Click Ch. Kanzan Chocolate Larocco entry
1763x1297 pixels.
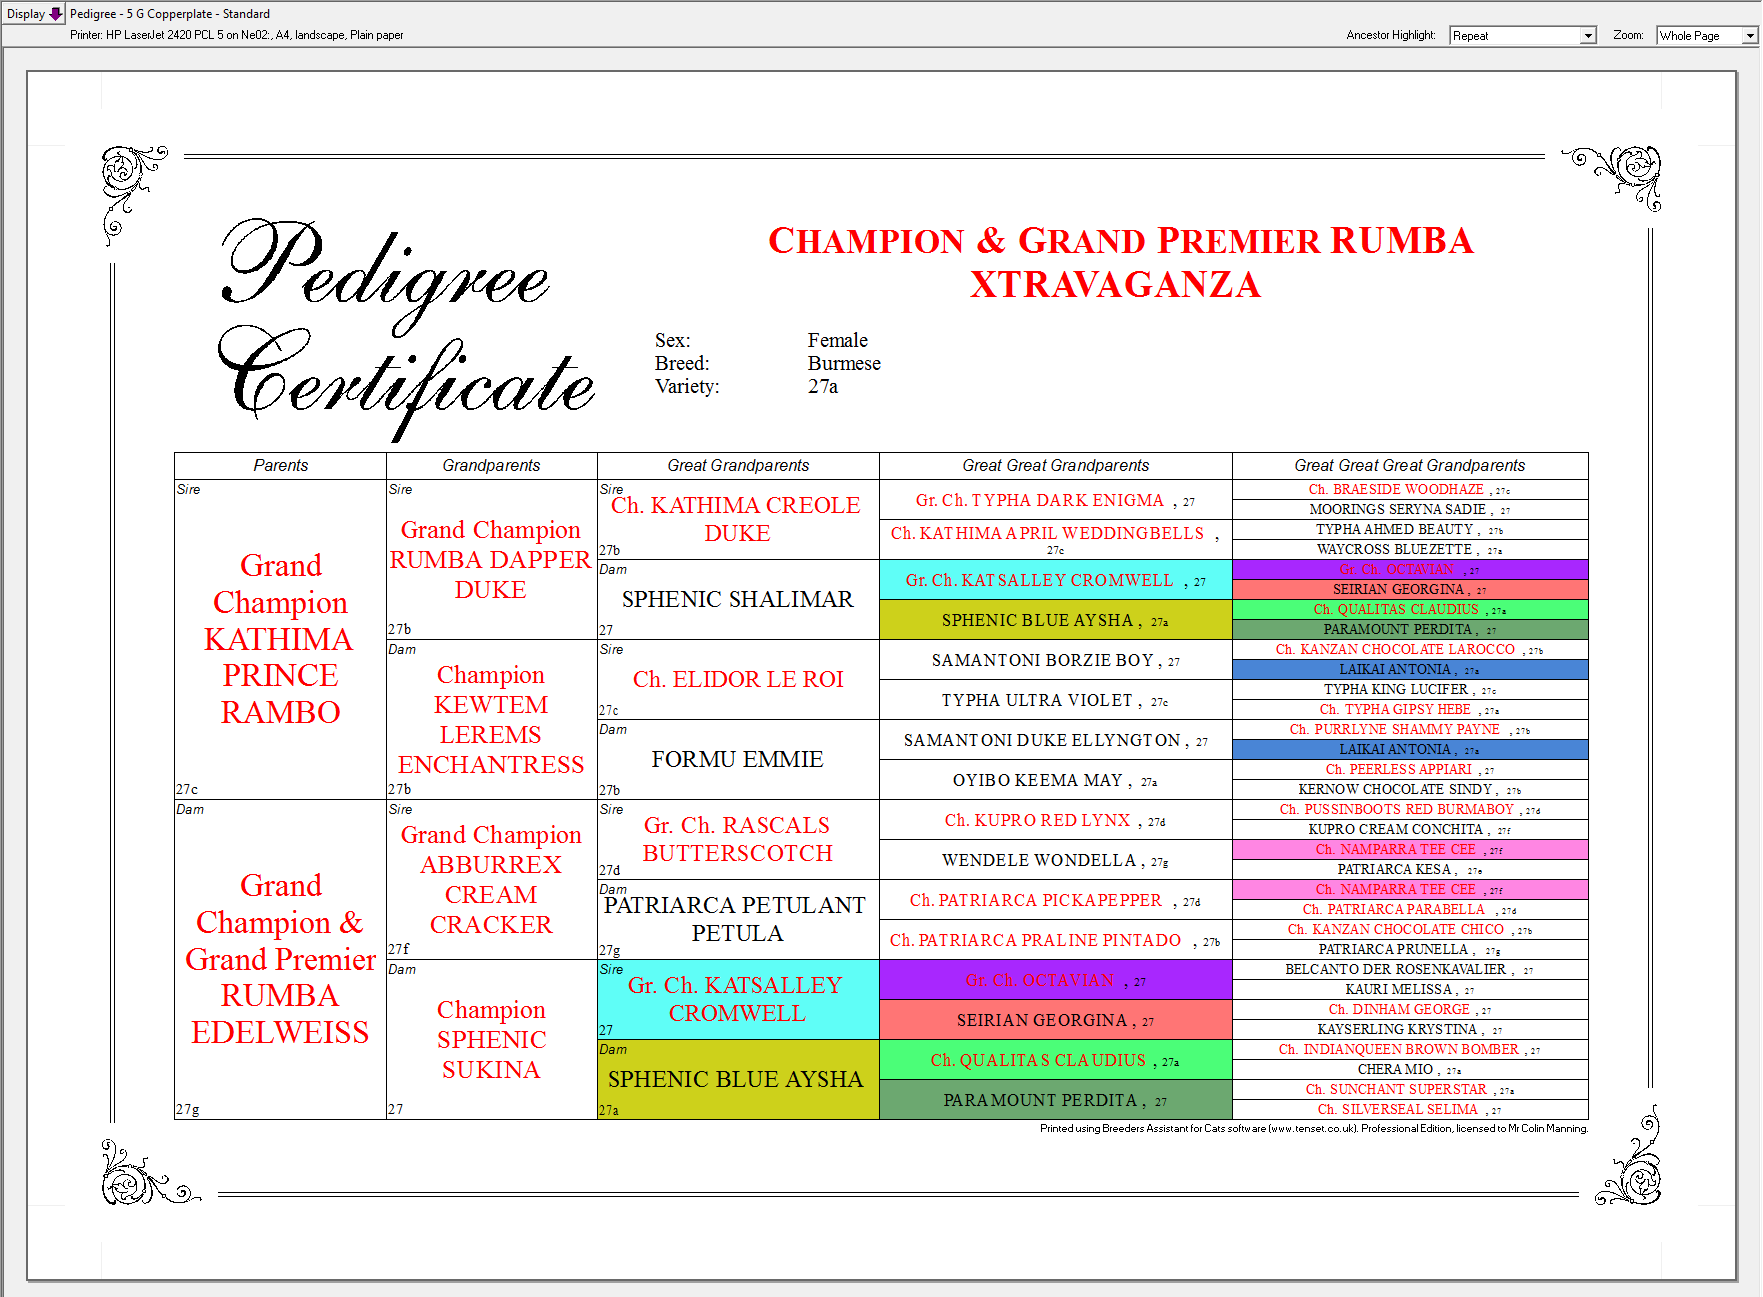pyautogui.click(x=1410, y=650)
